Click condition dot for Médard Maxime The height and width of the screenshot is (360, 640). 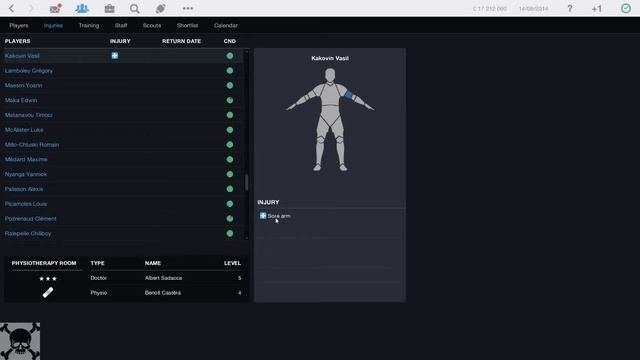point(230,159)
